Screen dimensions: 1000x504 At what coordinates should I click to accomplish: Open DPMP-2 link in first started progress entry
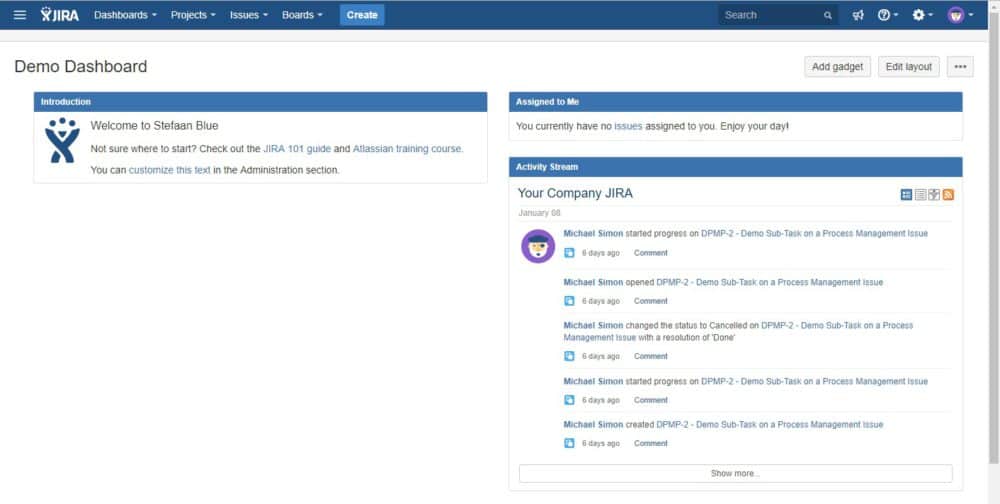(814, 233)
